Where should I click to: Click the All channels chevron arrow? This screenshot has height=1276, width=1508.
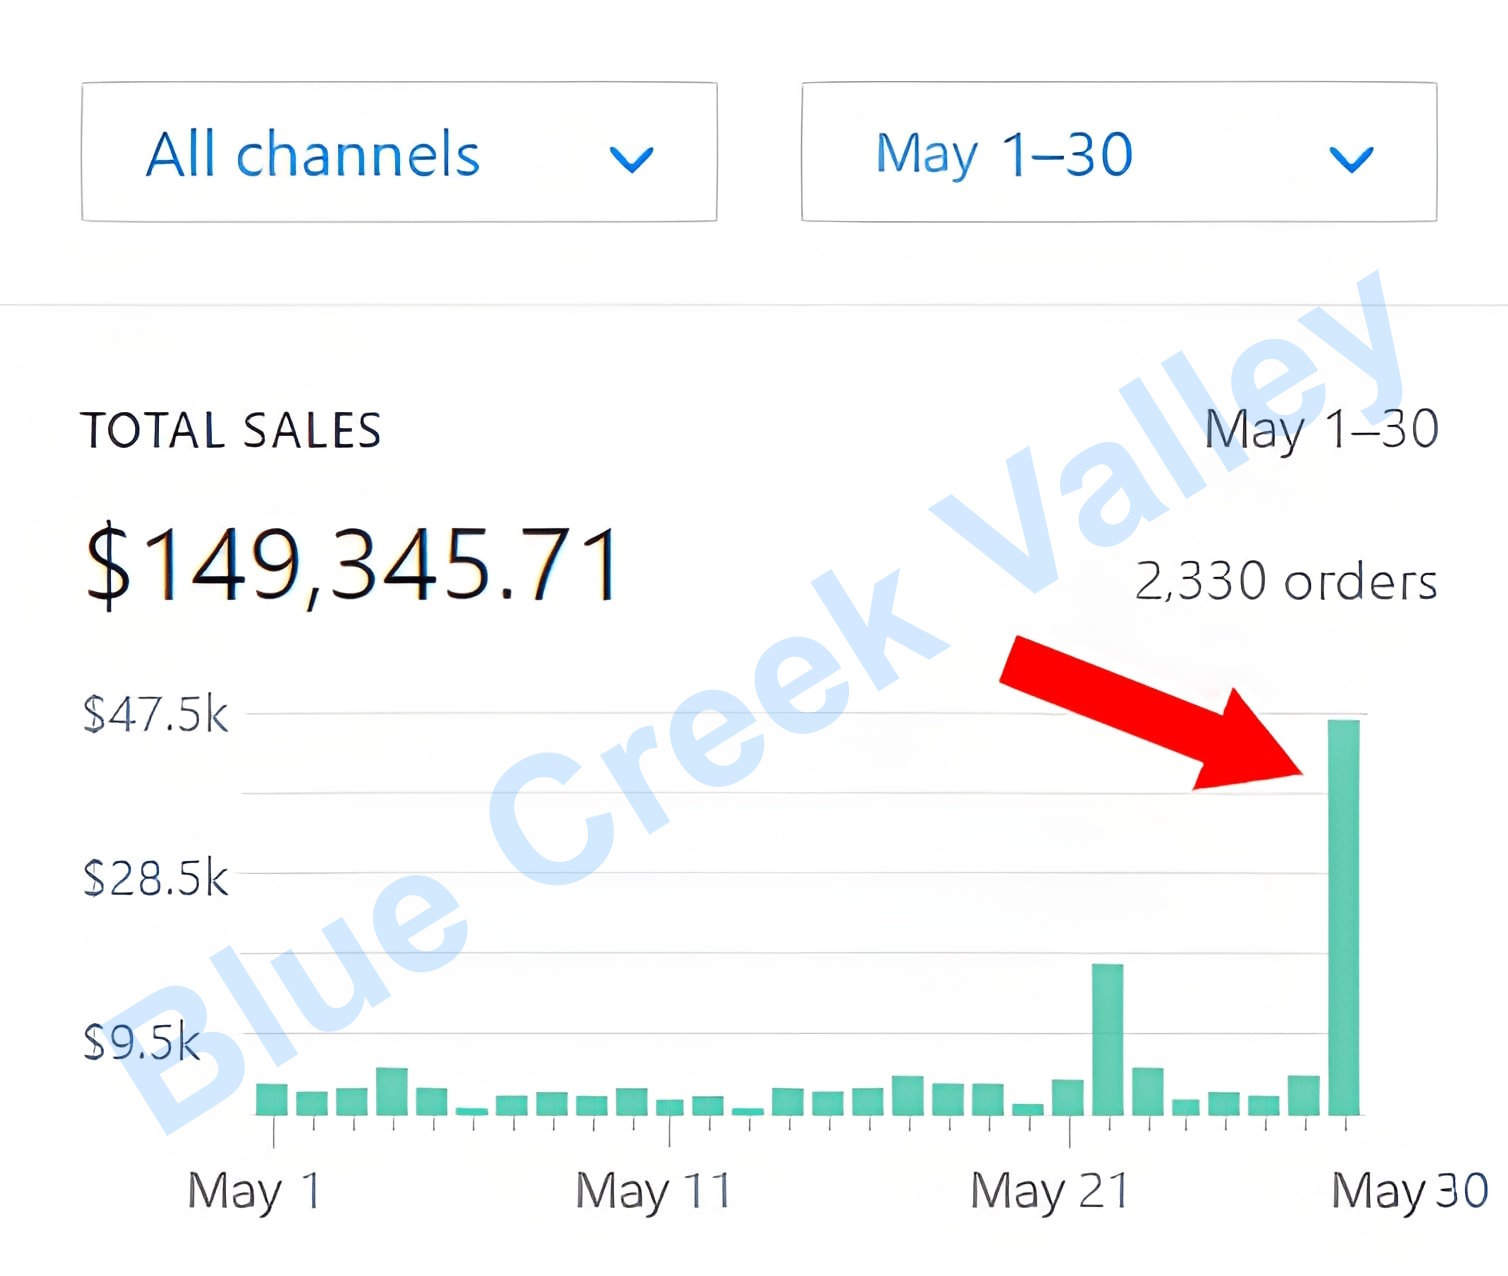coord(631,159)
